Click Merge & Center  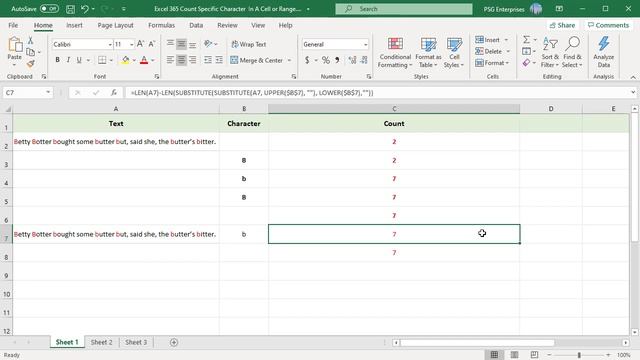(x=256, y=60)
